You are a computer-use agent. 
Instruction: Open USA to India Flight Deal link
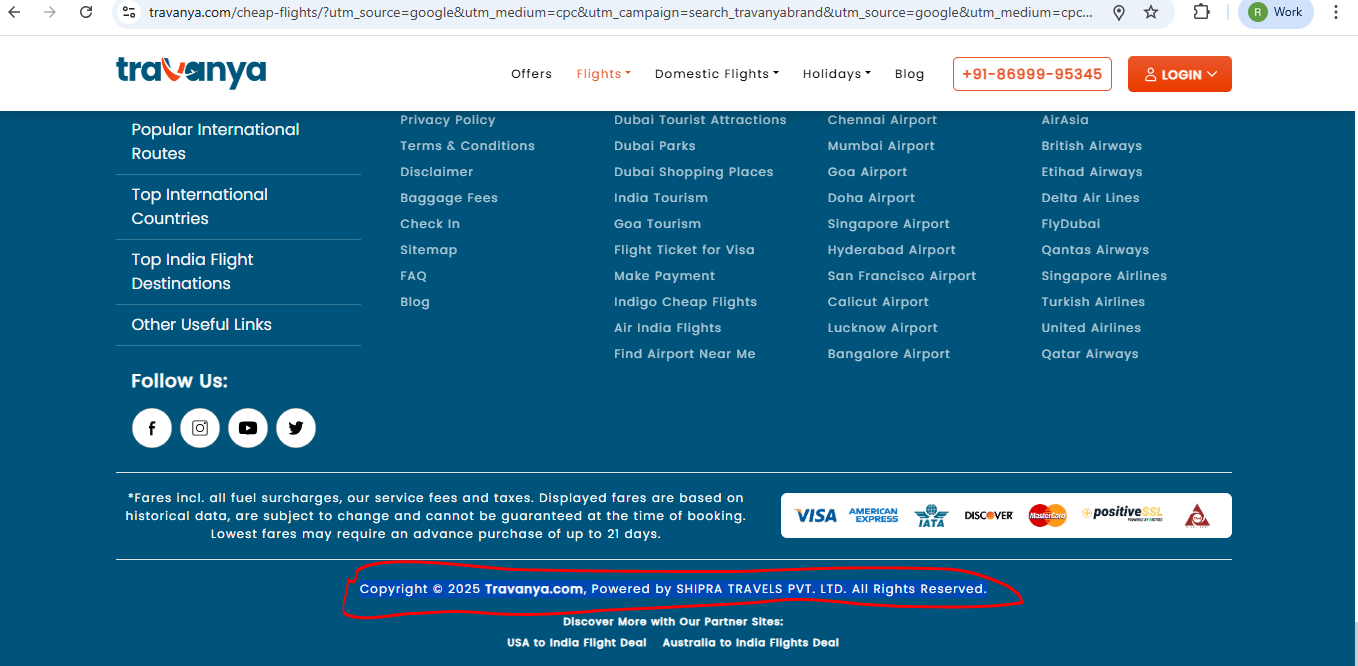point(576,643)
